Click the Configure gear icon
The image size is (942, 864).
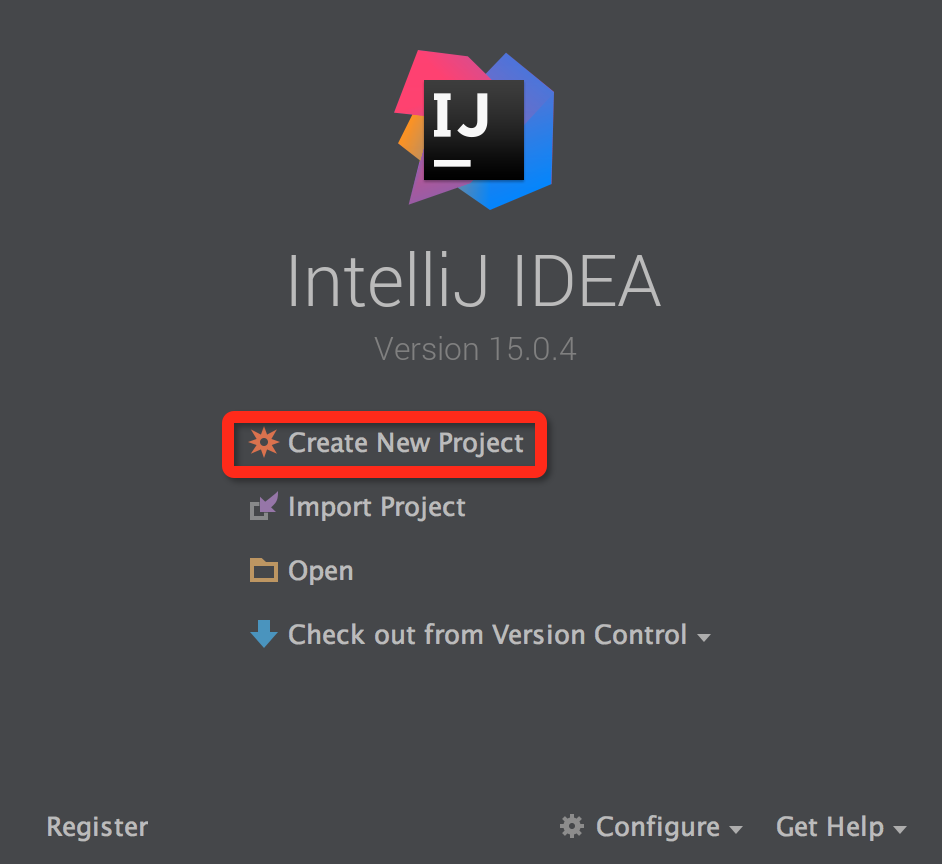pos(571,827)
